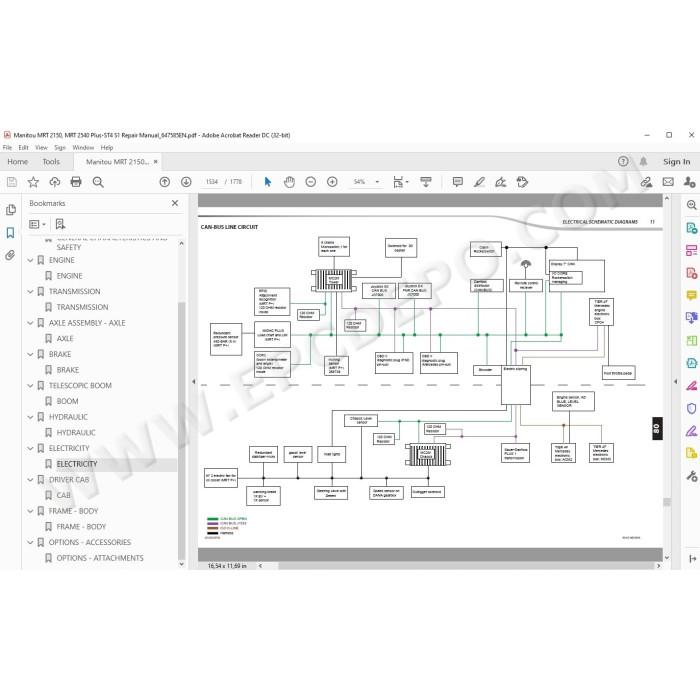Add the document to starred files

(33, 182)
